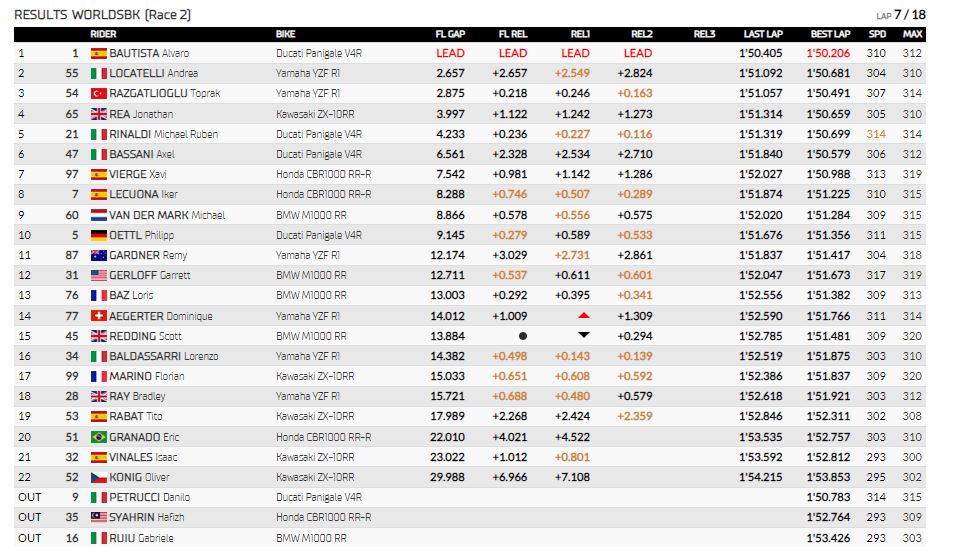Image resolution: width=958 pixels, height=555 pixels.
Task: Click the Spanish flag beside VINALES Isaac
Action: (x=98, y=457)
